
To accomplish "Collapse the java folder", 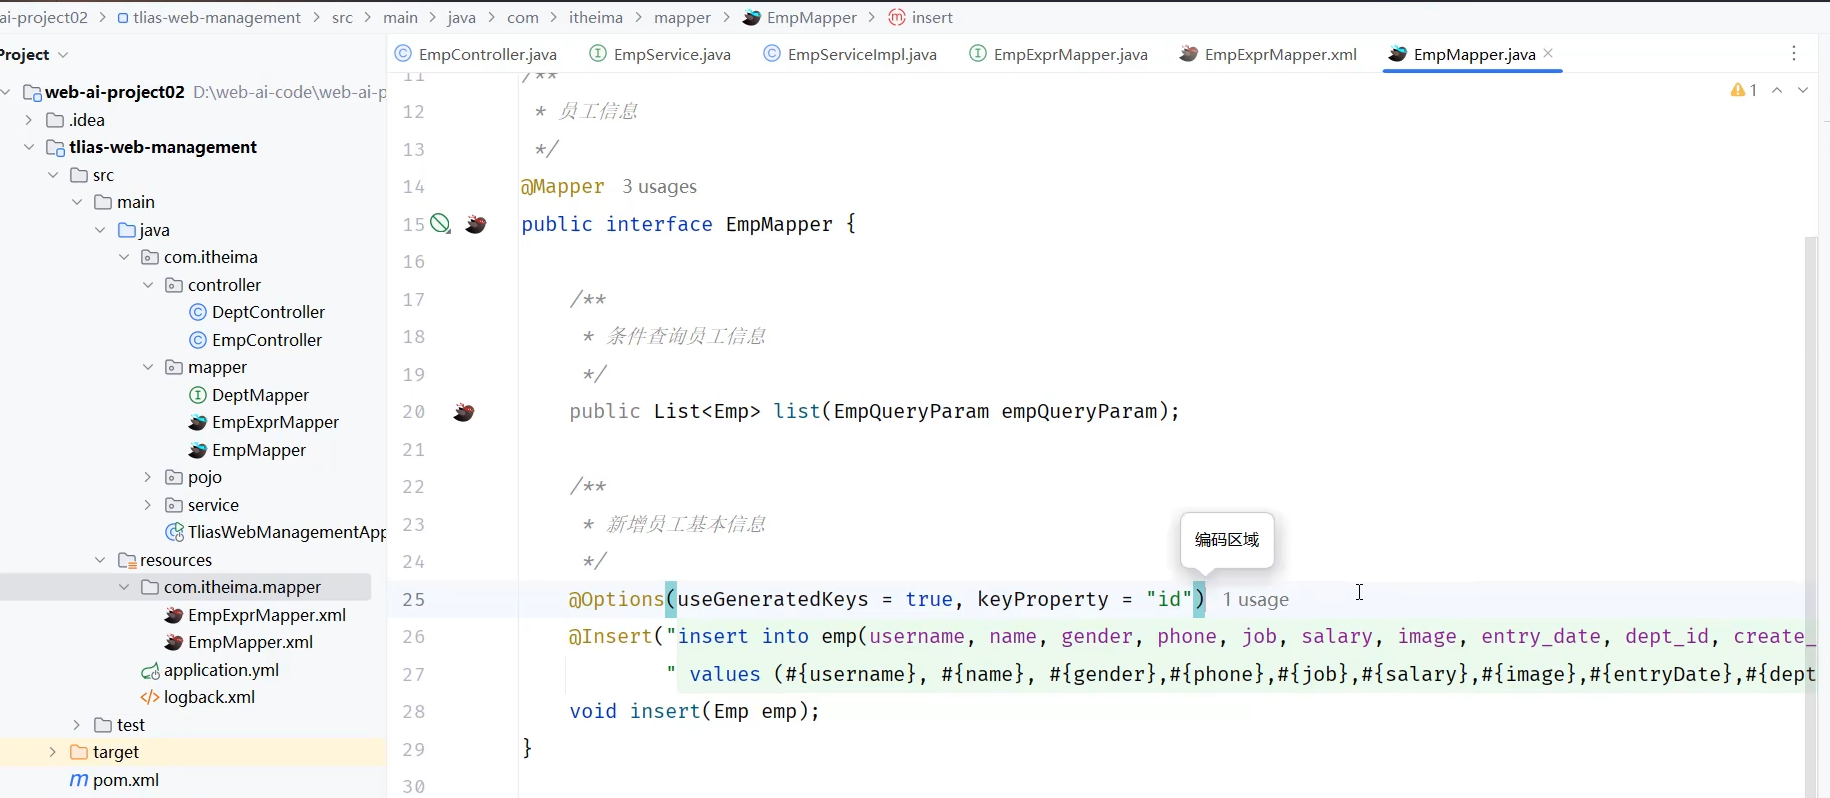I will (100, 230).
